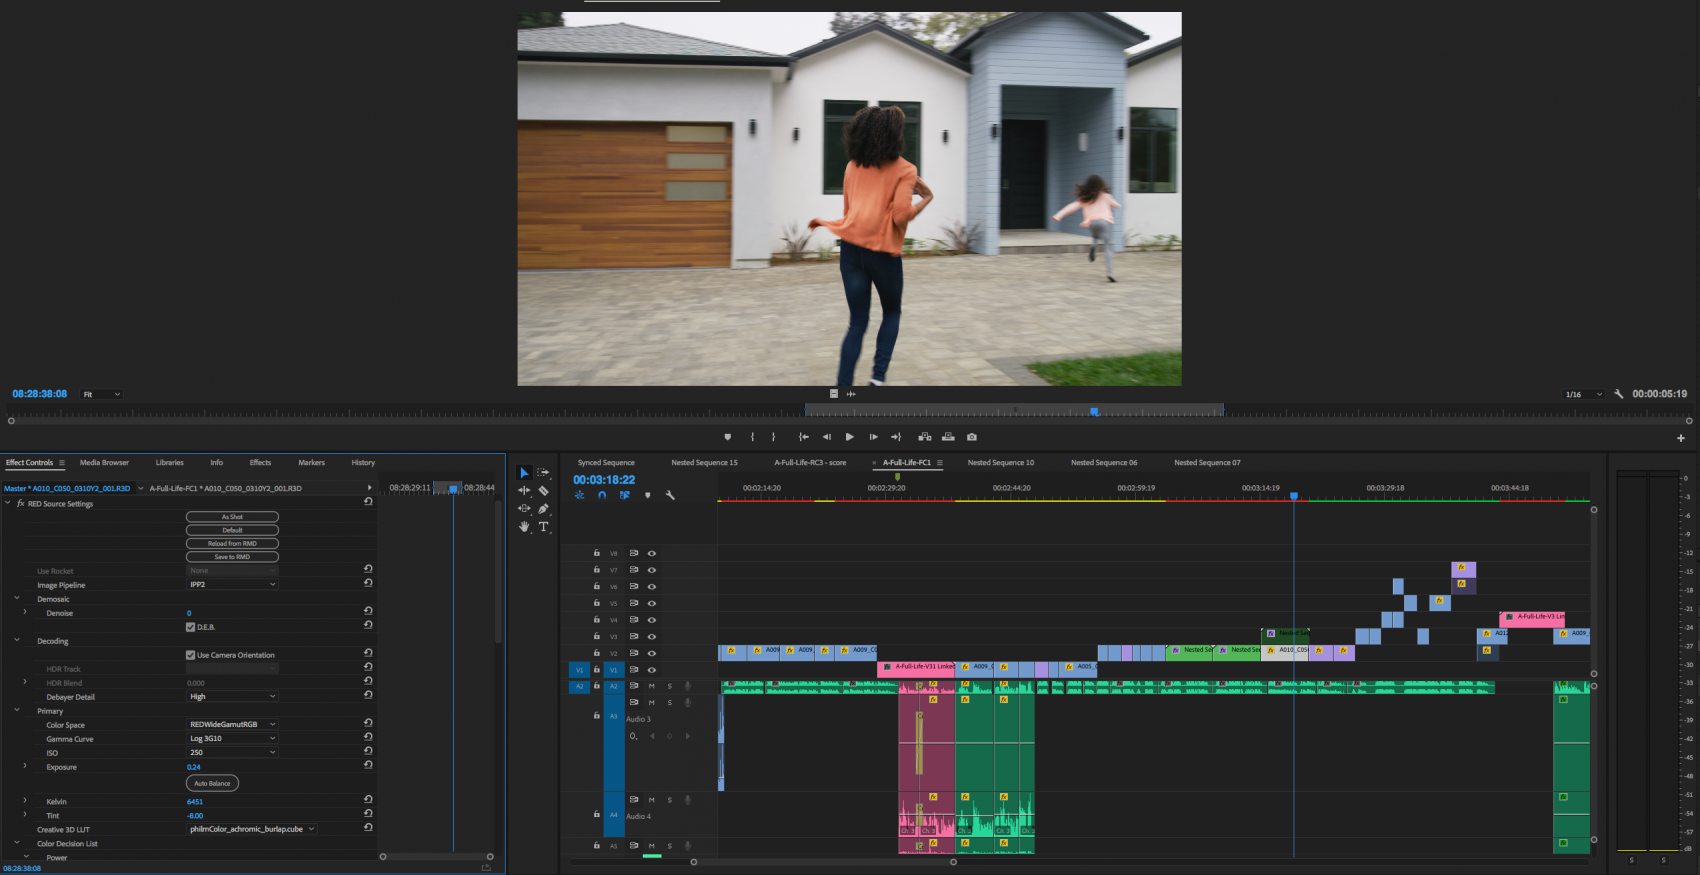Switch to Media Browser tab
Screen dimensions: 1700x875
(104, 463)
